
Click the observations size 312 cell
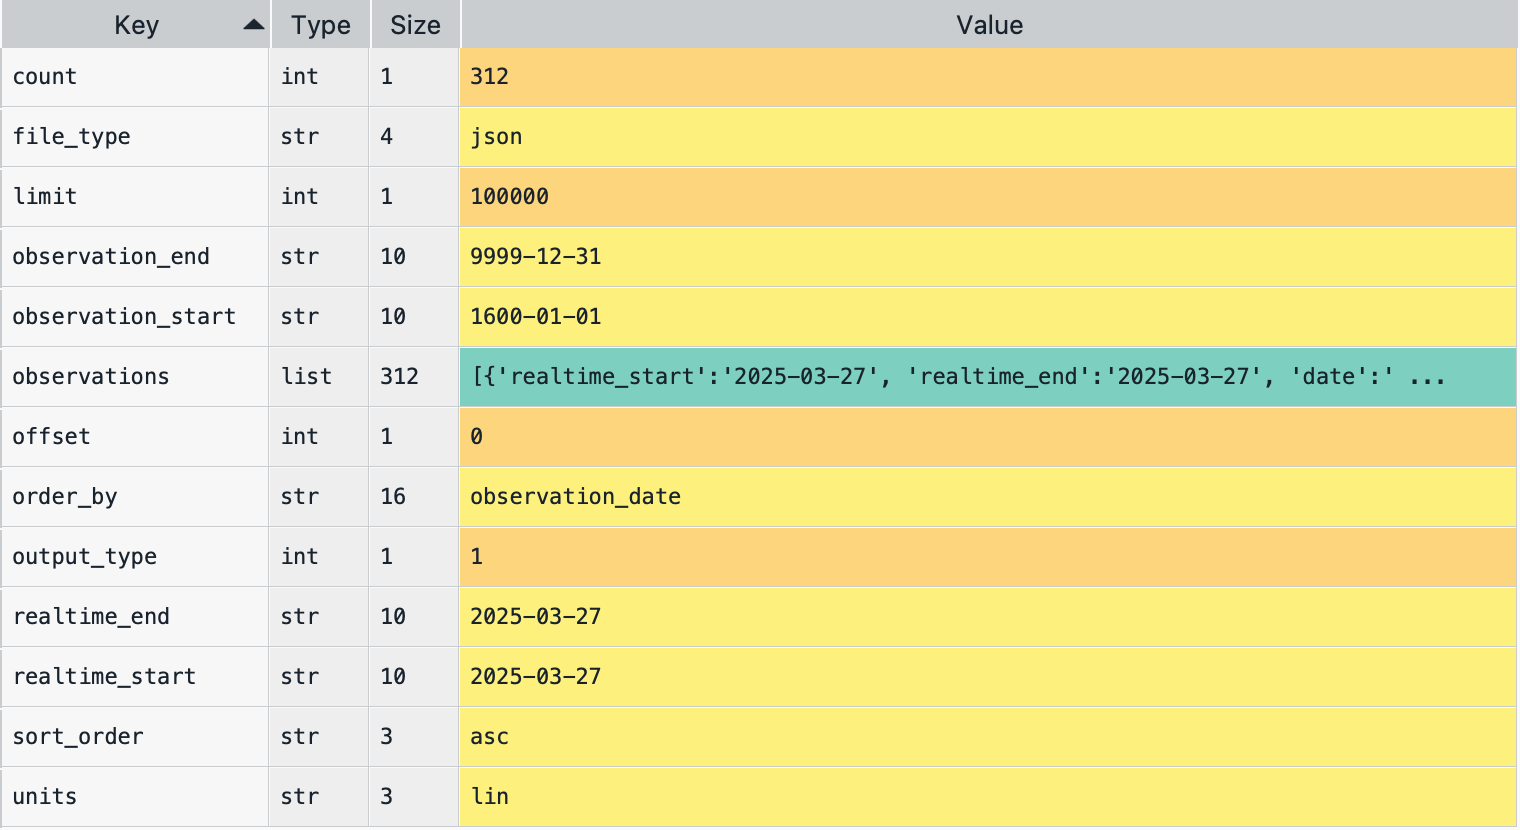(x=399, y=377)
